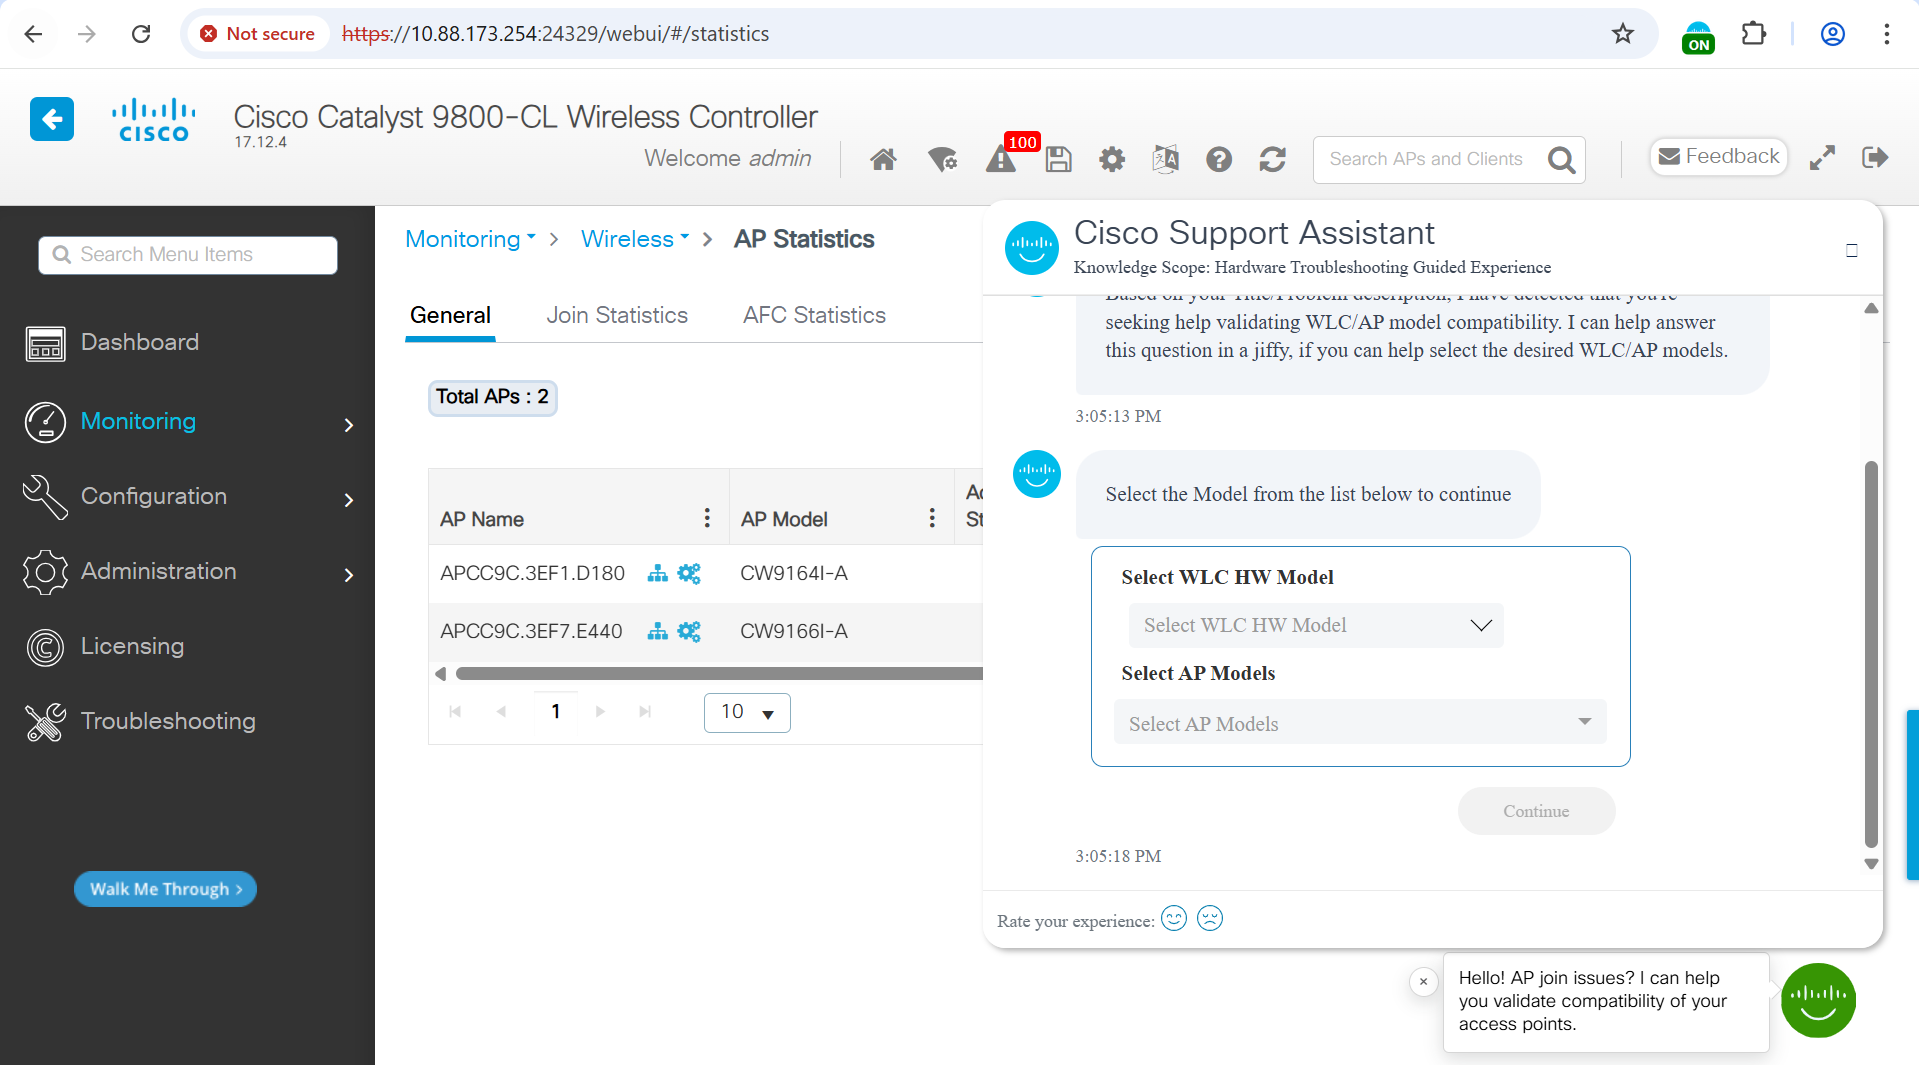Click the browser address bar URL
This screenshot has height=1065, width=1919.
click(x=556, y=34)
